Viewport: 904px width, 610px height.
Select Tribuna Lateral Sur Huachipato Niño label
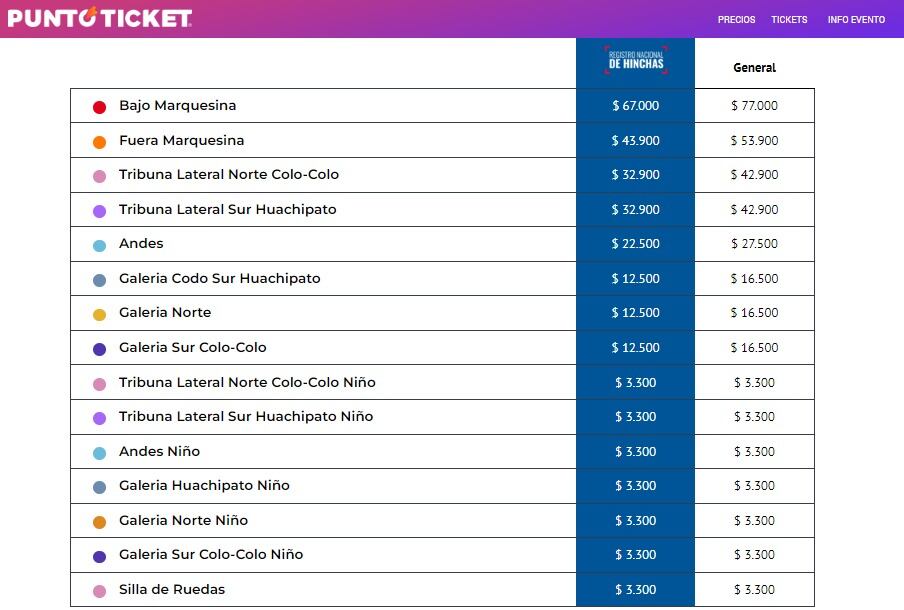246,416
